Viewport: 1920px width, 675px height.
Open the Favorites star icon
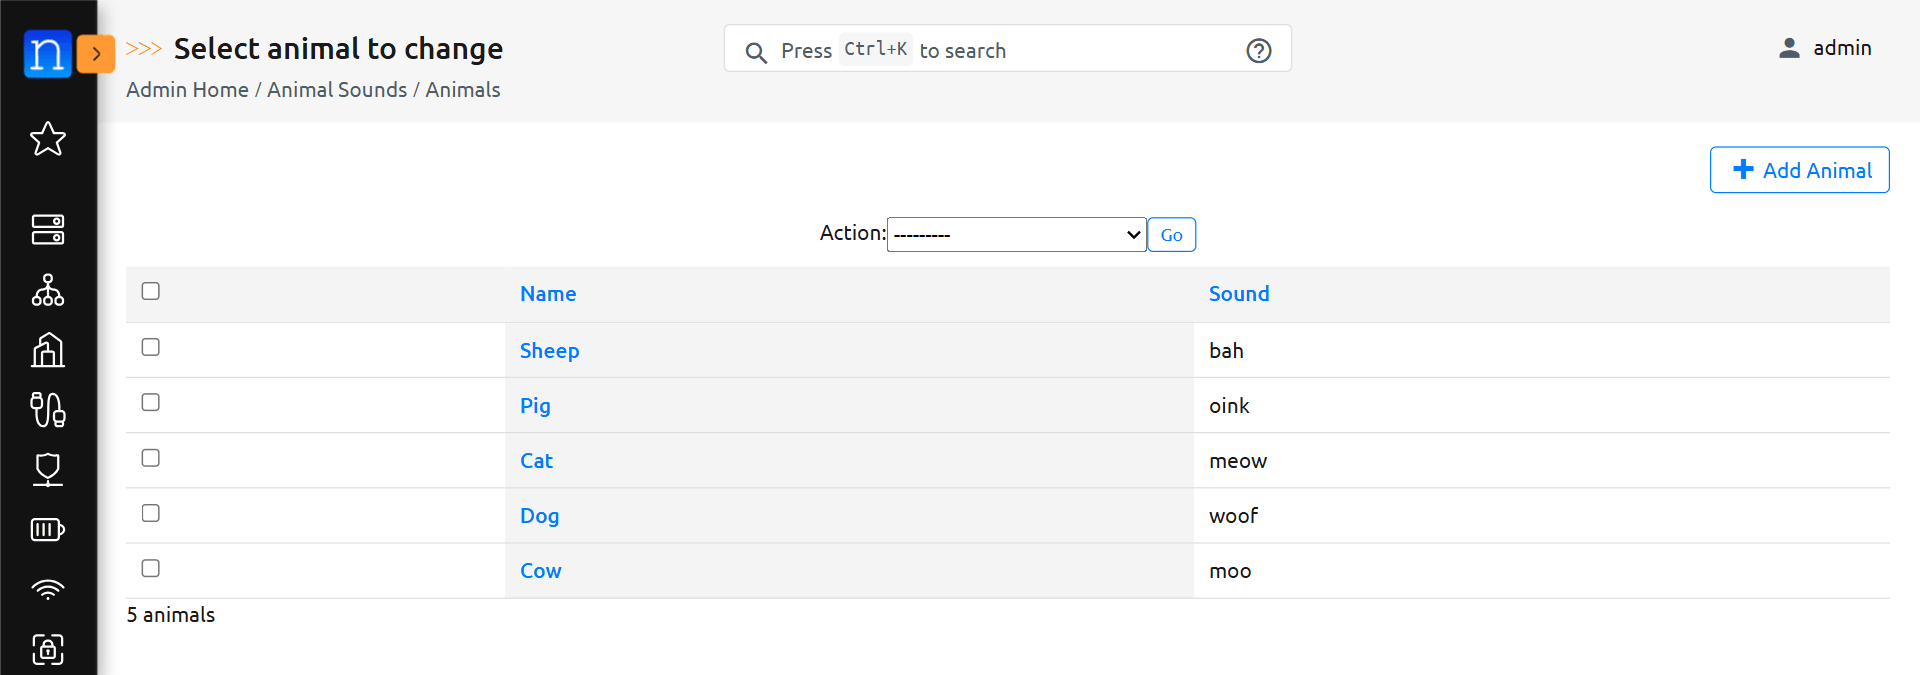click(x=48, y=139)
